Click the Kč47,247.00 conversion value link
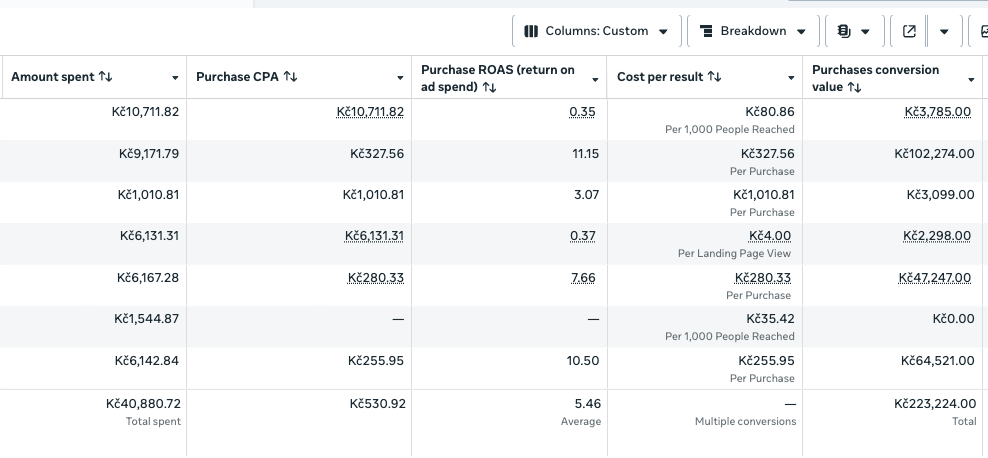Image resolution: width=988 pixels, height=458 pixels. (x=935, y=278)
